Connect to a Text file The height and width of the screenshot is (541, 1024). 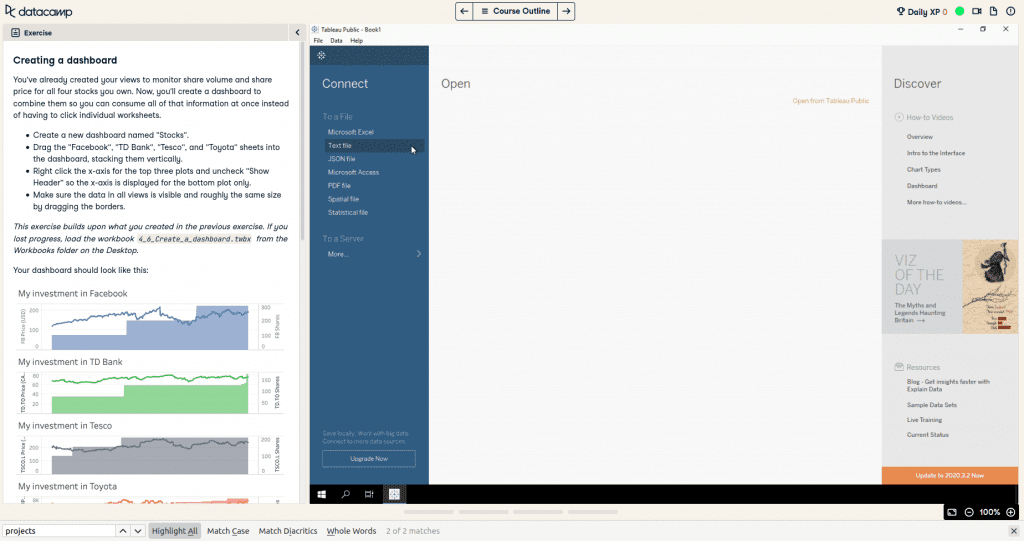point(375,146)
